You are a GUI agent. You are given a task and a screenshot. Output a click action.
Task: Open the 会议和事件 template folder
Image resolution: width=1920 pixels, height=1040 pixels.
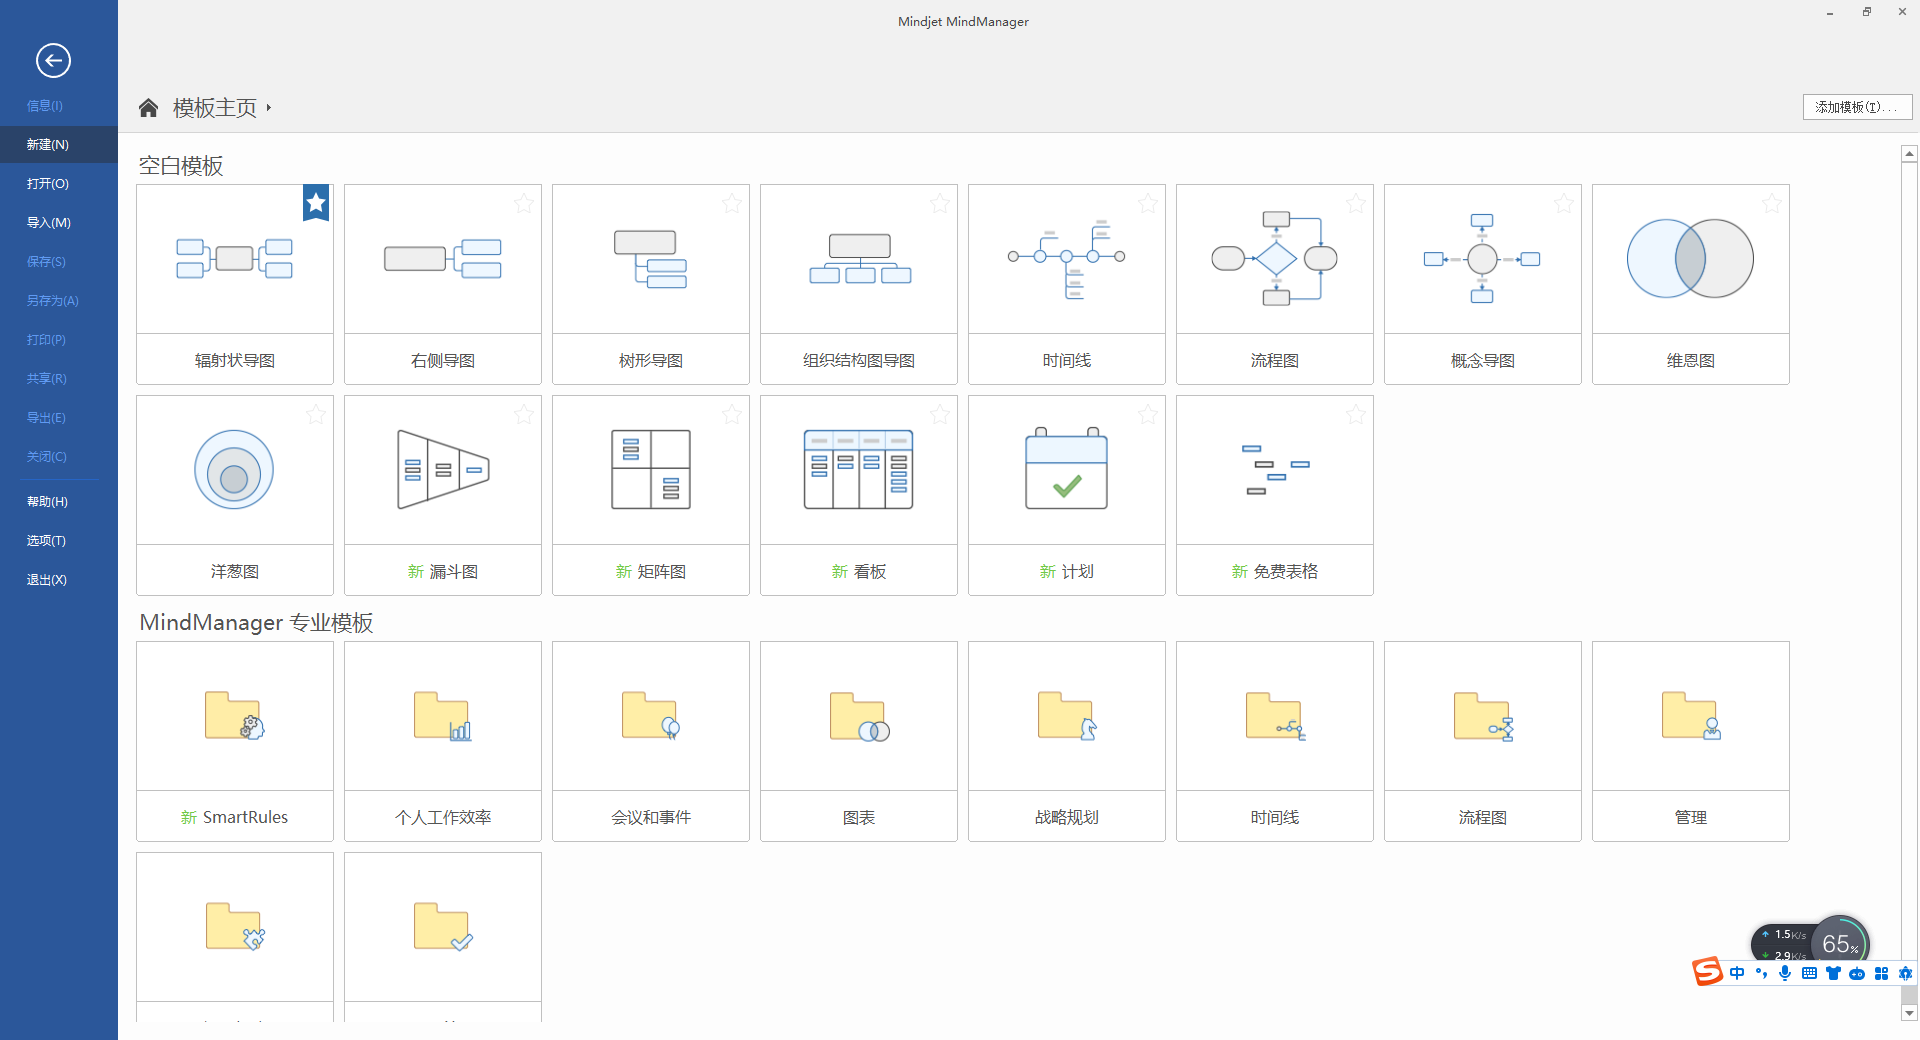tap(651, 716)
